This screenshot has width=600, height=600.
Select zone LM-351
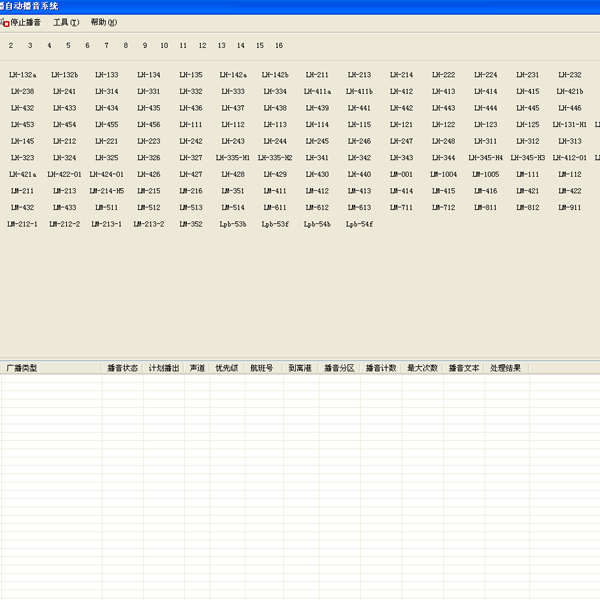[x=233, y=191]
